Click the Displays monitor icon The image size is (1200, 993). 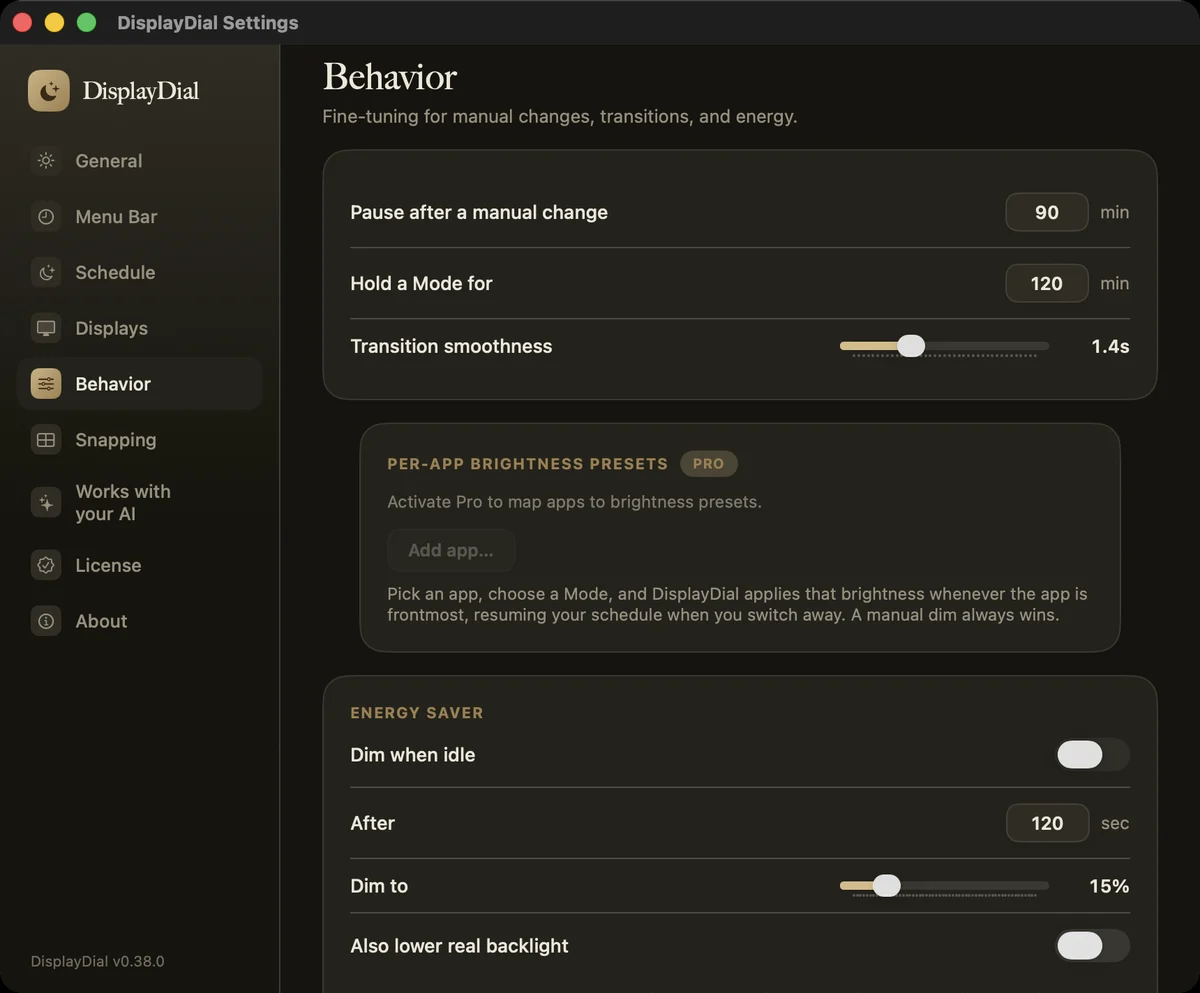tap(46, 328)
